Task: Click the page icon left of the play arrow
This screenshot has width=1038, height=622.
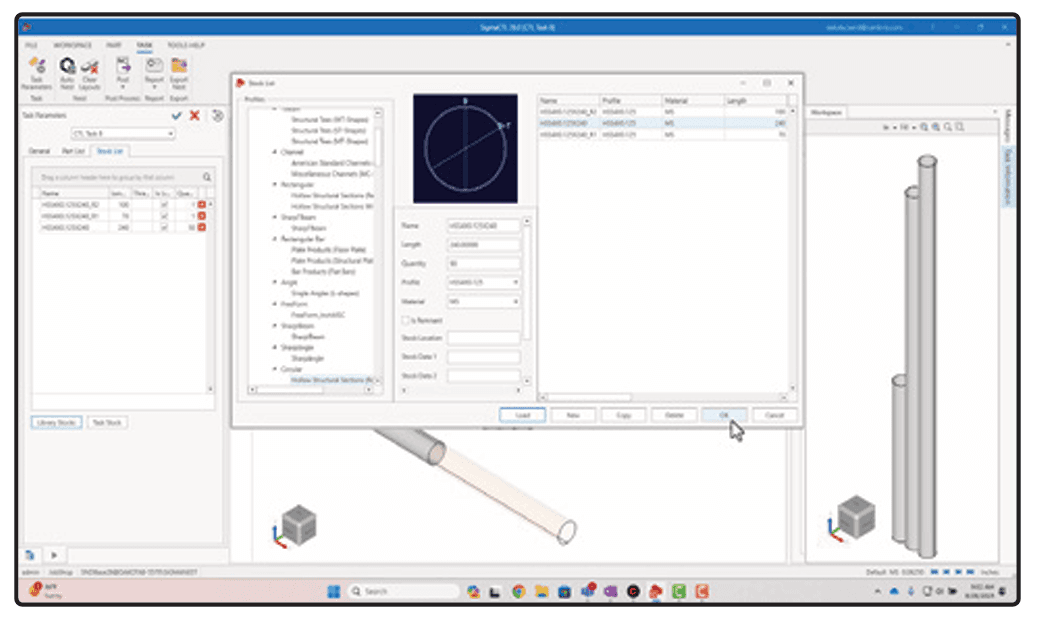Action: (30, 555)
